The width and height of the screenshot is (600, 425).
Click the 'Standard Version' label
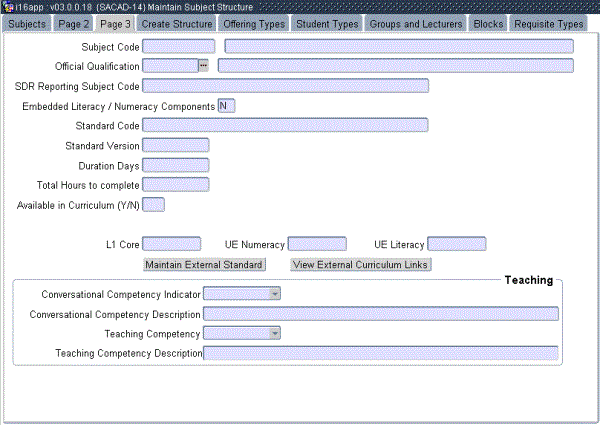click(x=102, y=146)
